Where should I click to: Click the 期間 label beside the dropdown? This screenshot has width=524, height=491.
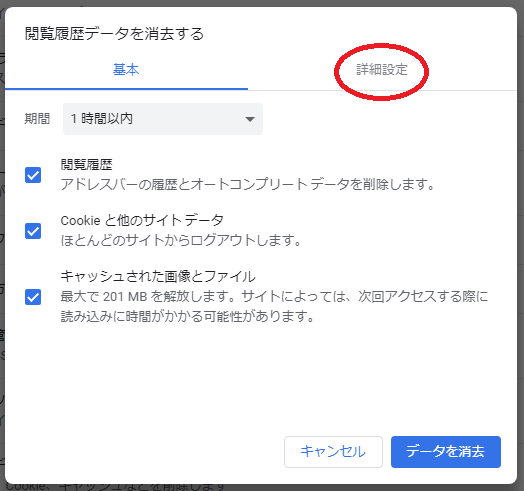[x=37, y=119]
